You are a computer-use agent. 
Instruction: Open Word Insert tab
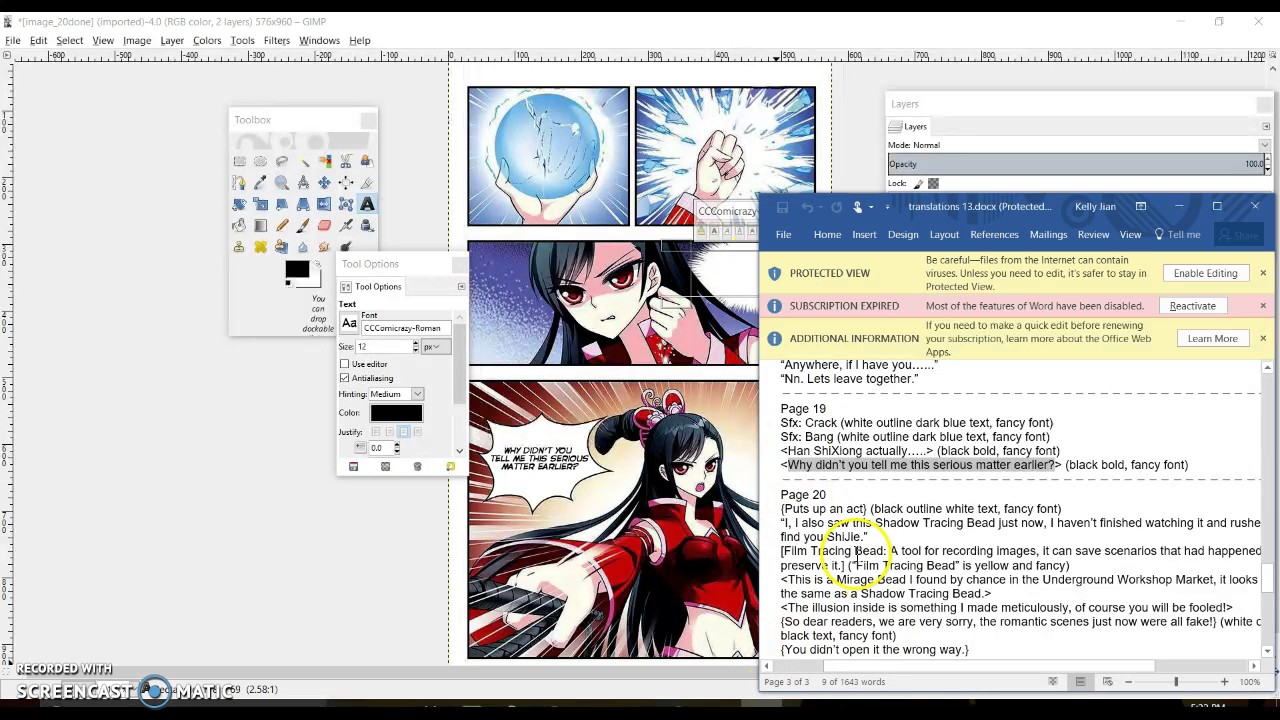[x=864, y=235]
